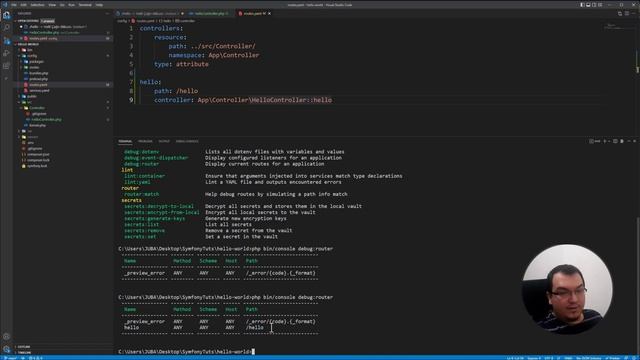
Task: Kill terminal with the trash icon
Action: pyautogui.click(x=622, y=141)
